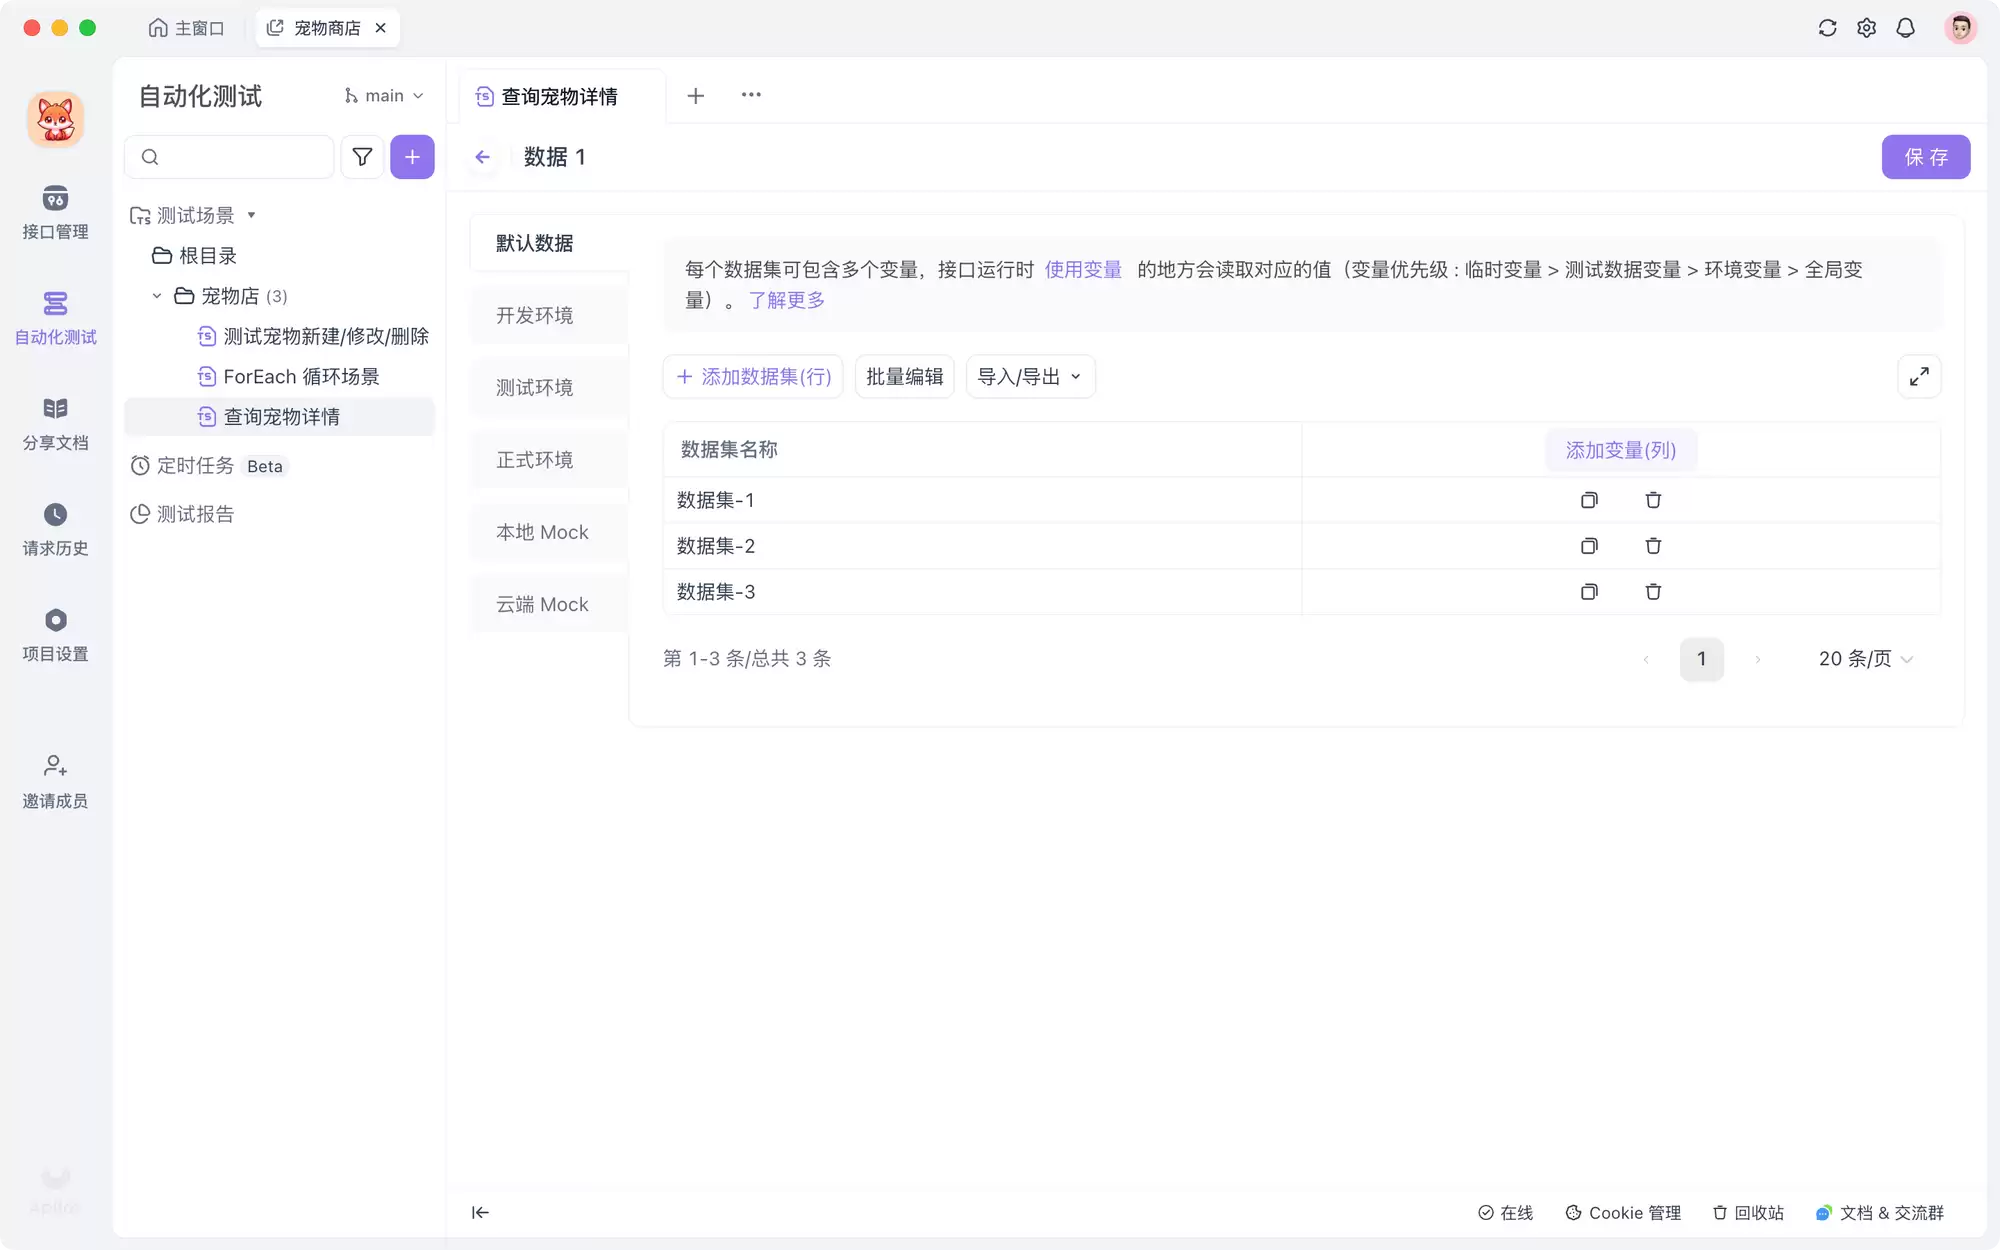Open the 了解更多 link

787,300
